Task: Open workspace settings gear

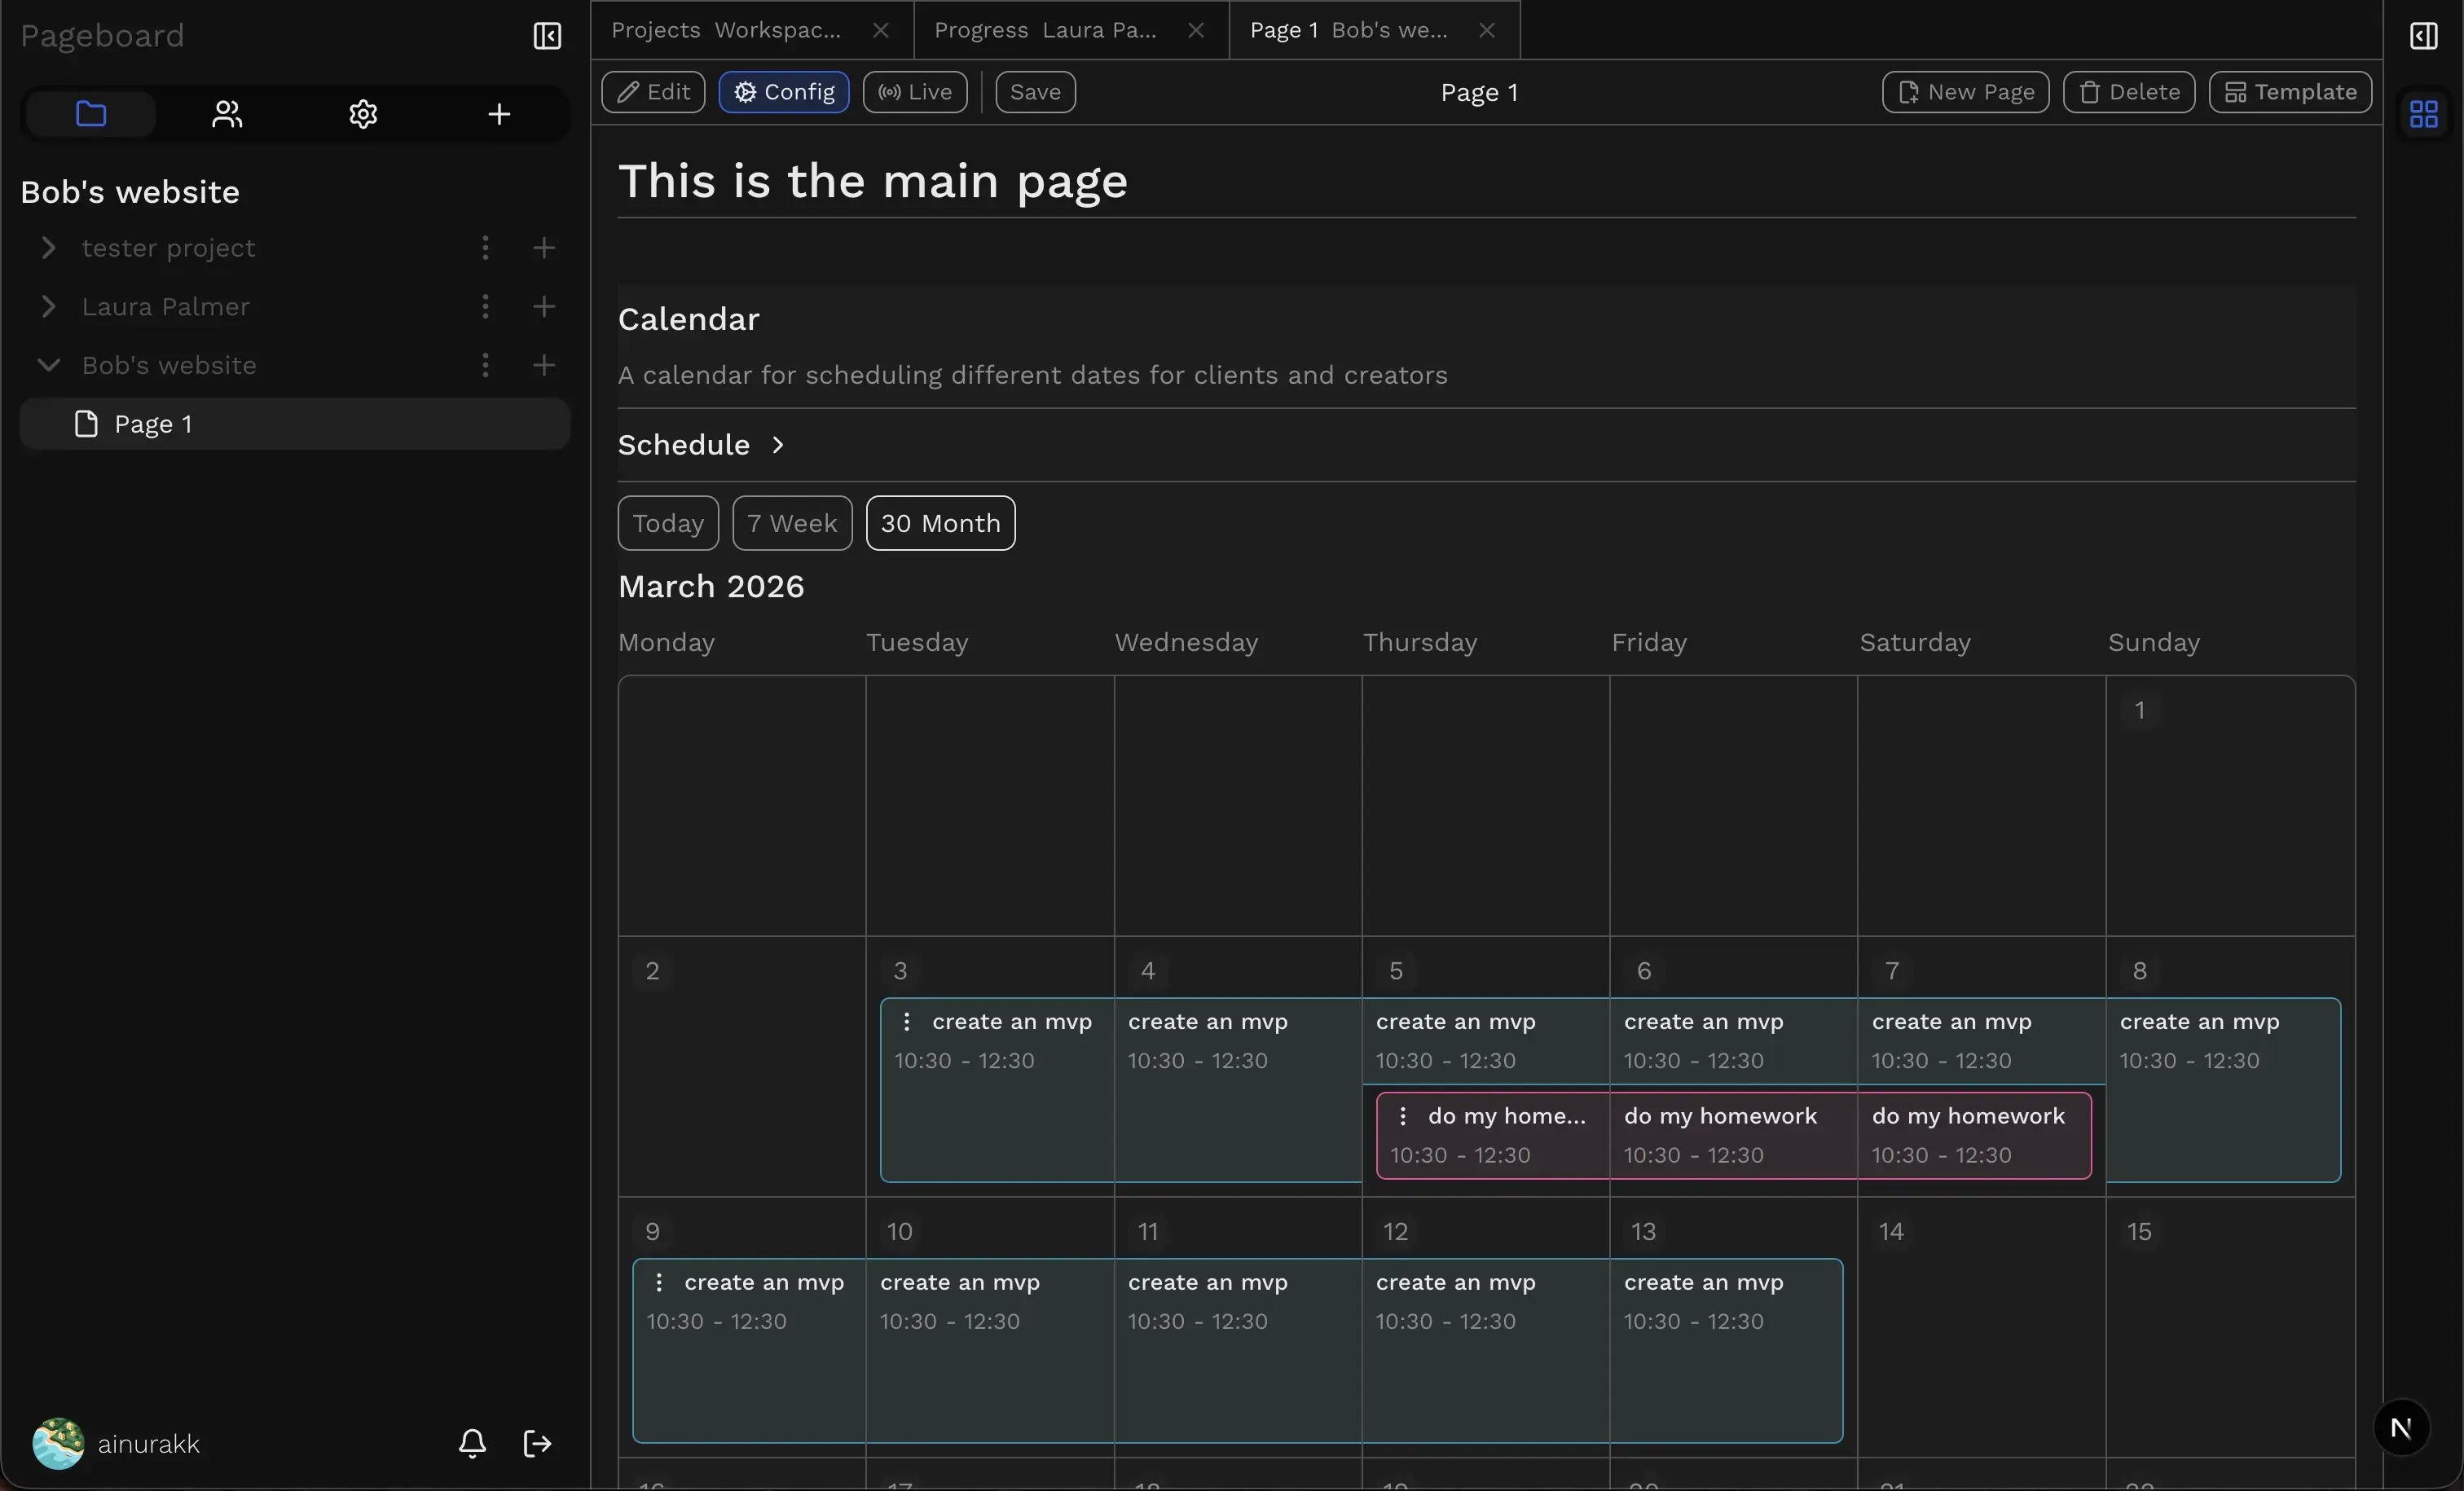Action: pyautogui.click(x=362, y=113)
